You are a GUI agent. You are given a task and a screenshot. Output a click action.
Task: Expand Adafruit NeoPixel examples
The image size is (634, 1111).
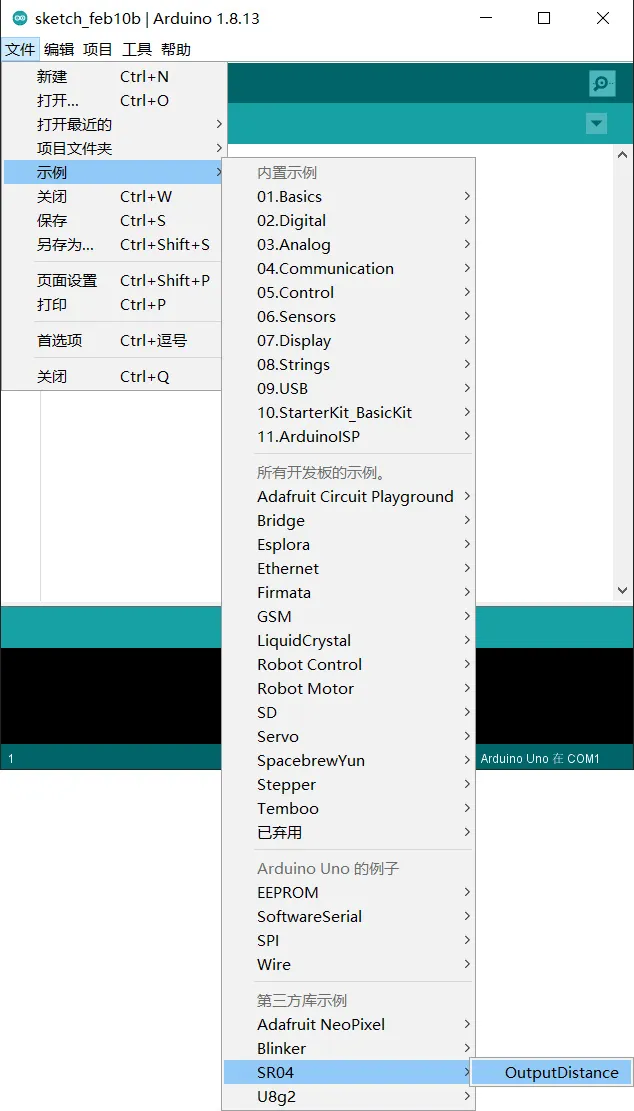349,1025
